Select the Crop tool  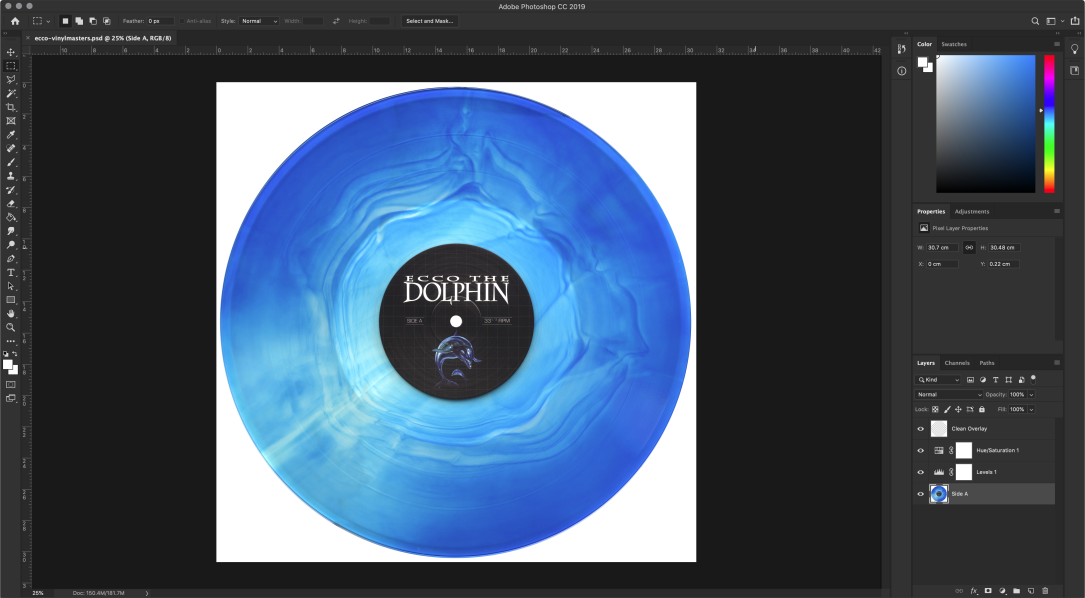pyautogui.click(x=11, y=107)
